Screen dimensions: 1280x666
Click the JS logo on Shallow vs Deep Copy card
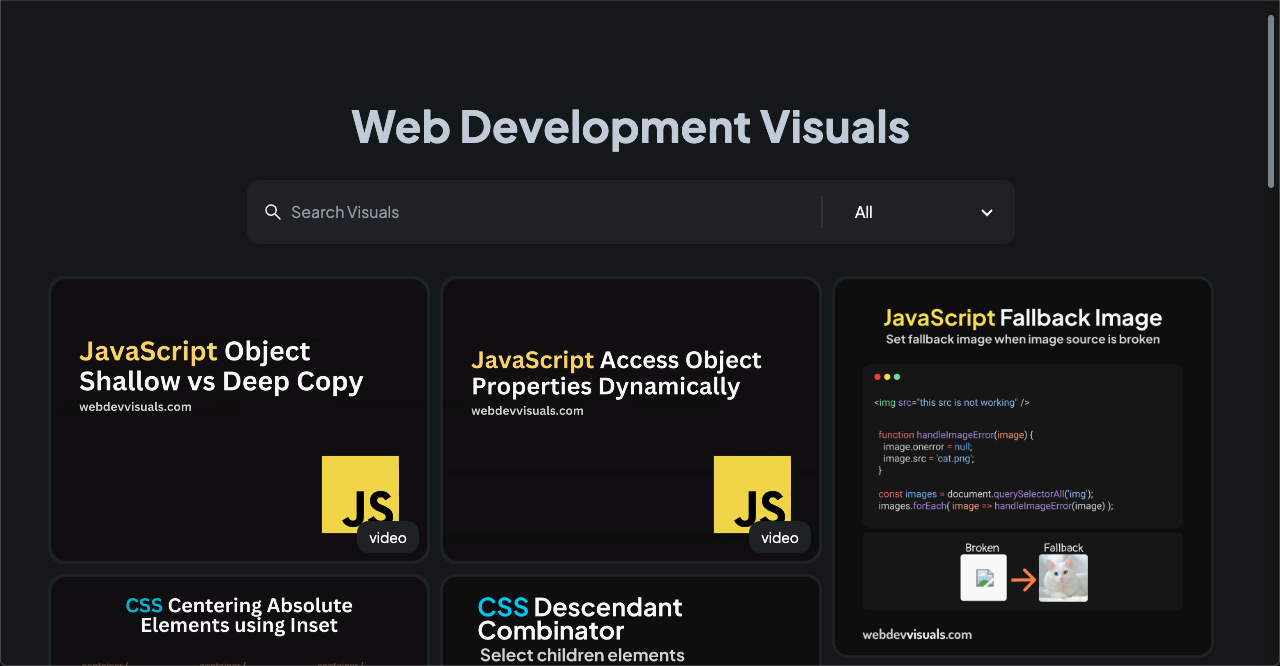tap(360, 494)
